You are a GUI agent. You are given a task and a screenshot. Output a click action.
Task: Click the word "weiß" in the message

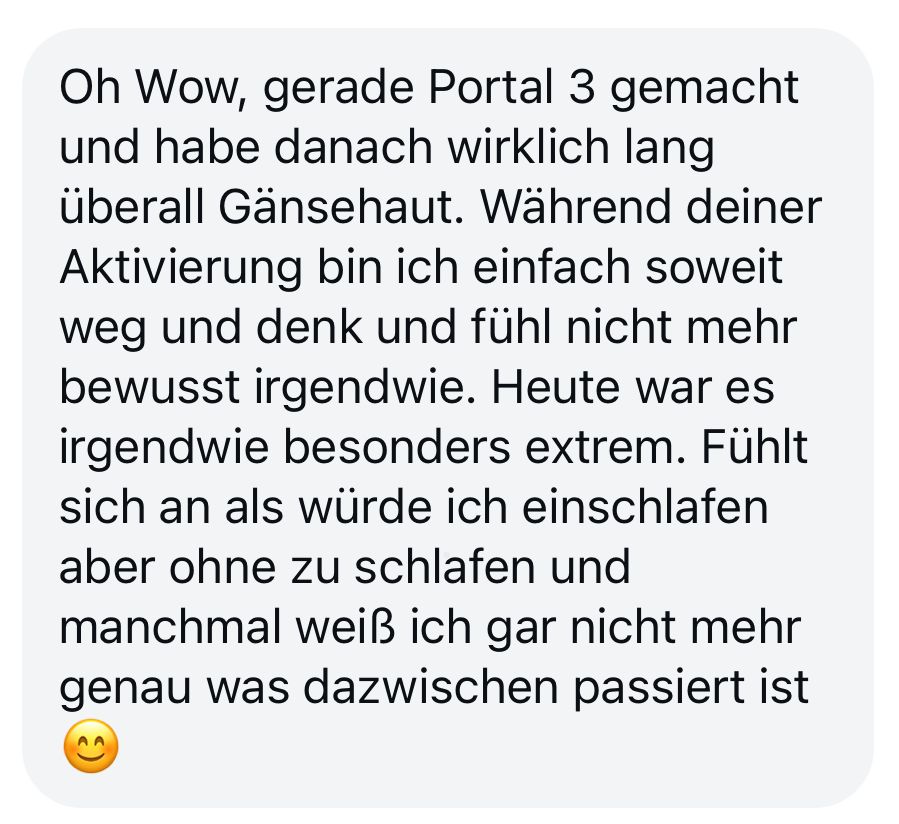click(346, 628)
